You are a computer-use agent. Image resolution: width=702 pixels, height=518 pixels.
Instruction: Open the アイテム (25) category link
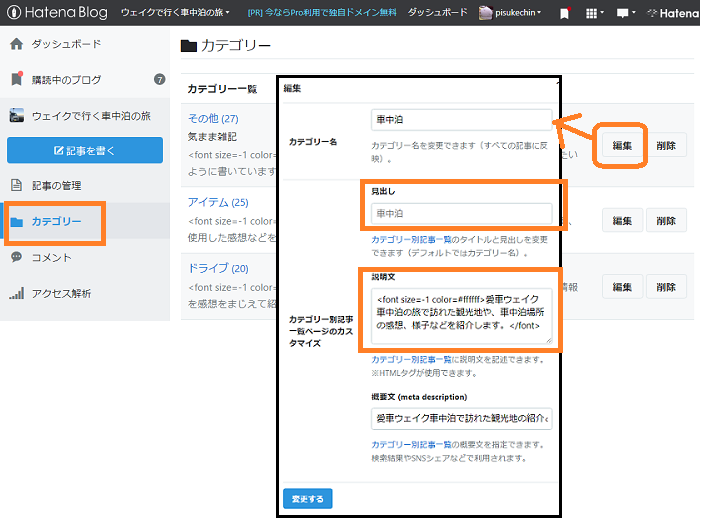point(218,202)
